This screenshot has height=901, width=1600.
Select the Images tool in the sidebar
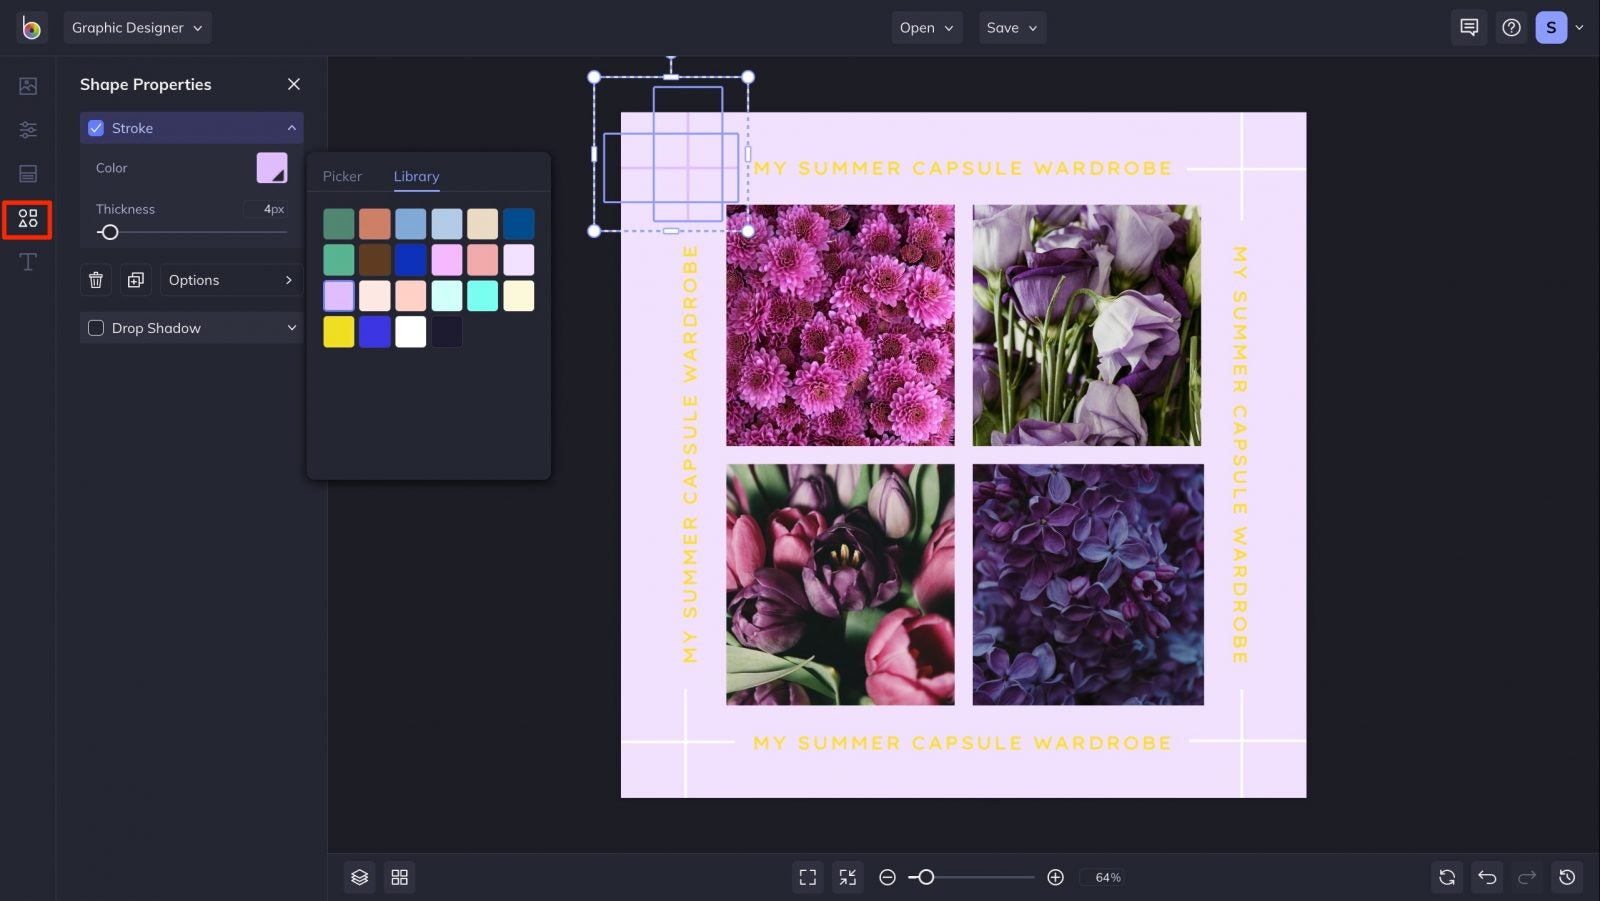pos(27,86)
